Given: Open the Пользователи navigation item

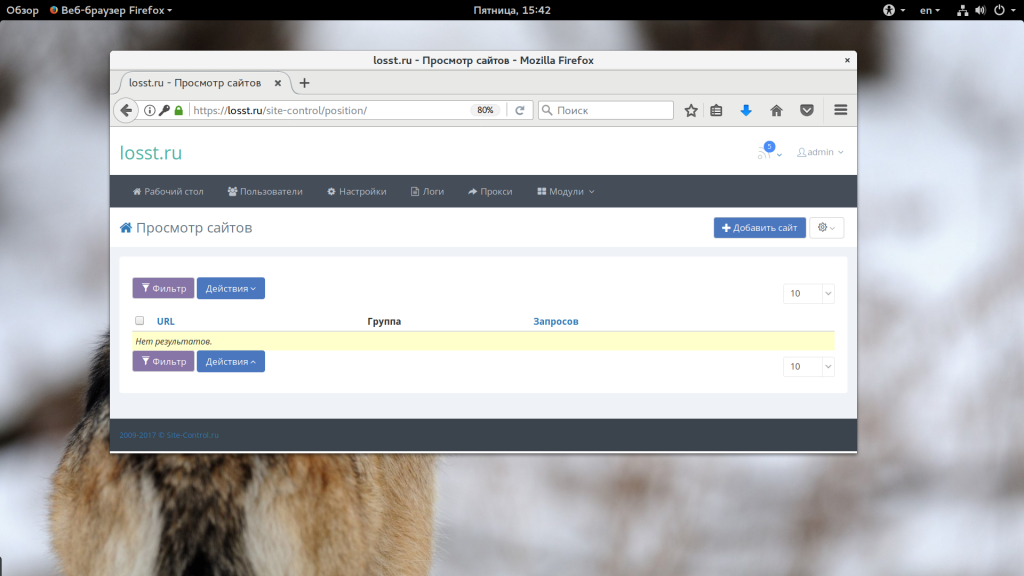Looking at the screenshot, I should click(x=265, y=191).
